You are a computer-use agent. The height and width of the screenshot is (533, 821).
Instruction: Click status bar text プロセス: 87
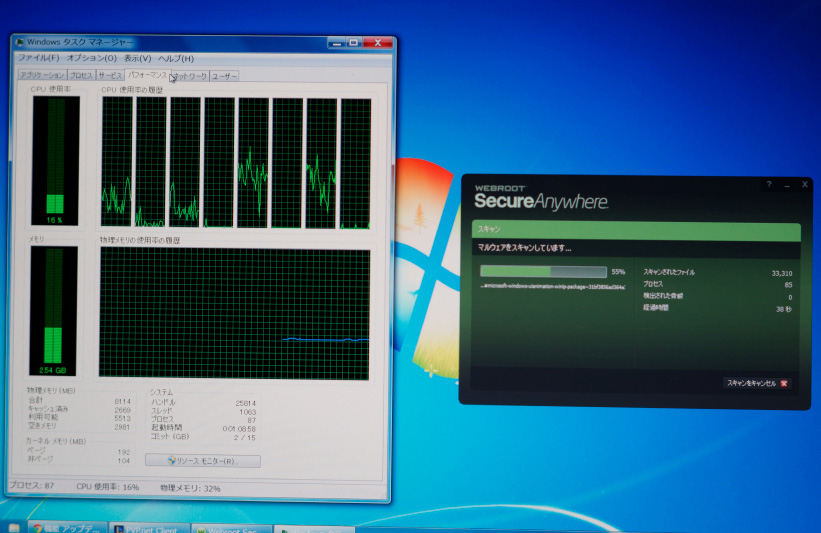[32, 485]
